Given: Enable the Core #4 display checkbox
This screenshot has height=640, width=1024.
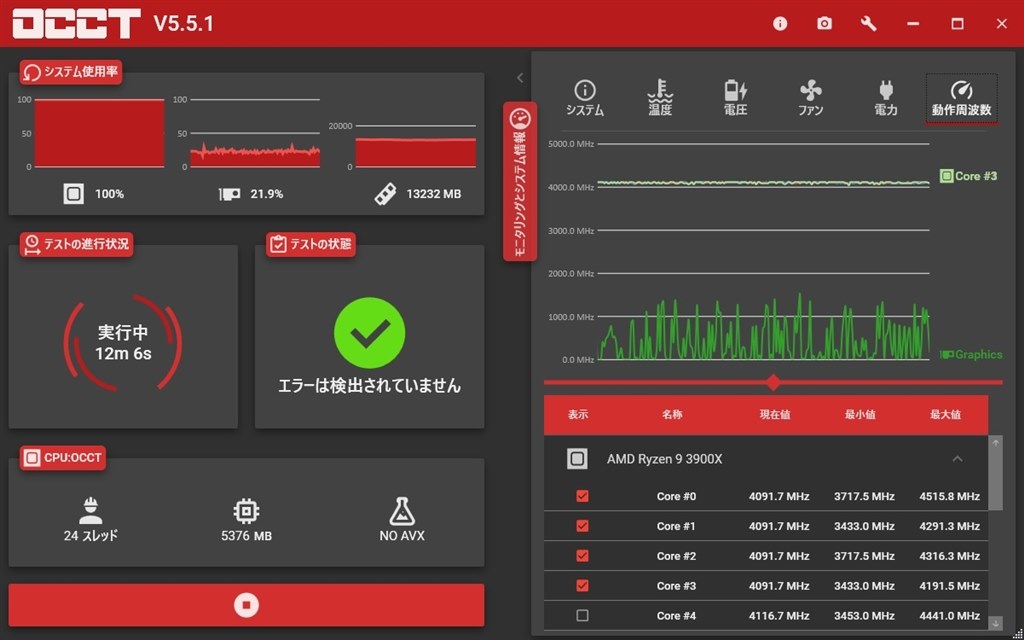Looking at the screenshot, I should point(582,615).
